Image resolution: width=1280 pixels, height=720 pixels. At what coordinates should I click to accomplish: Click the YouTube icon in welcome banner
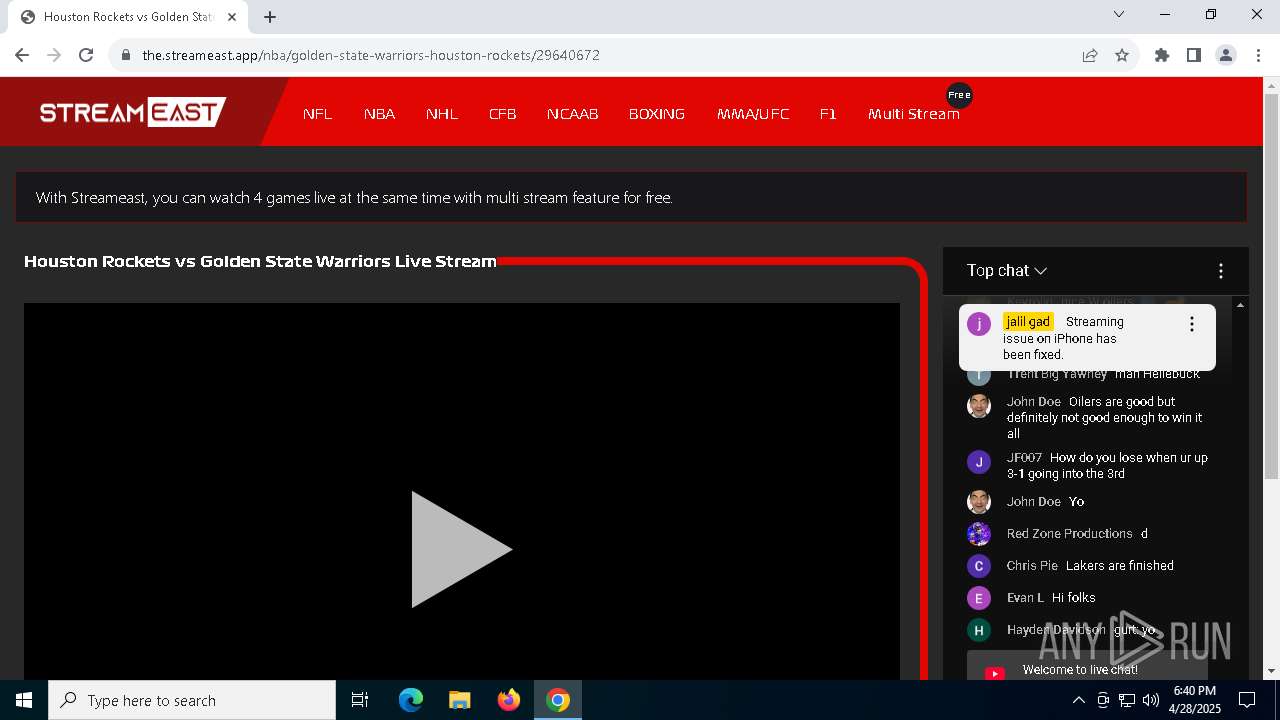point(995,673)
